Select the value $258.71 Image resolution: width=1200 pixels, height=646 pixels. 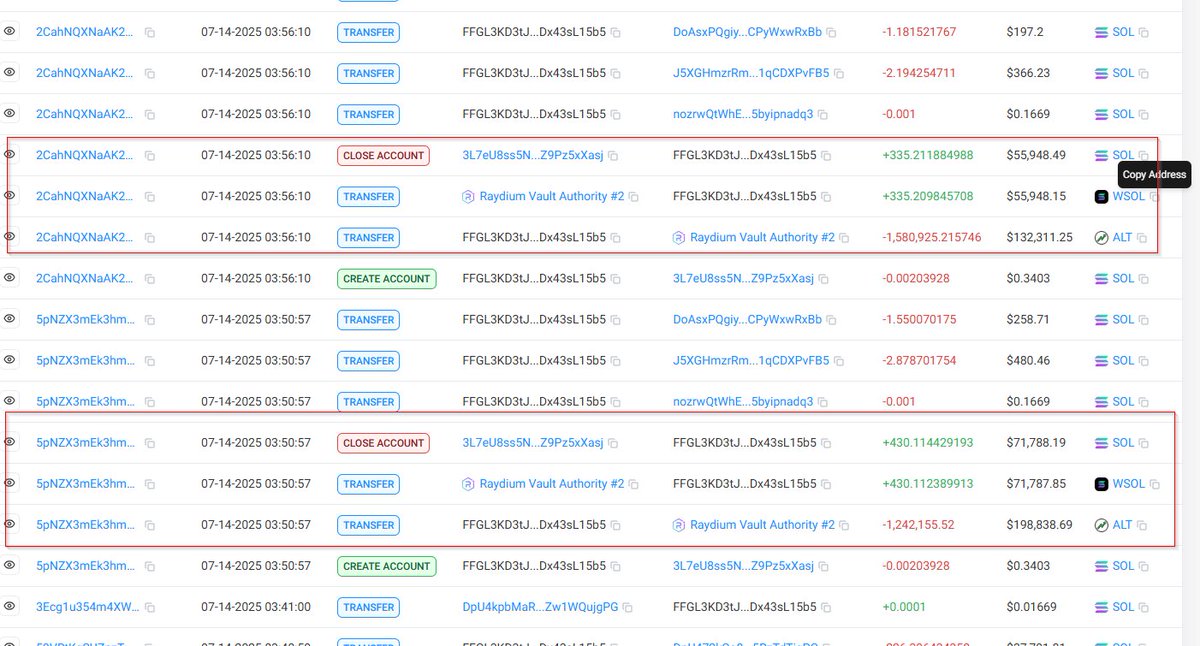(x=1028, y=319)
